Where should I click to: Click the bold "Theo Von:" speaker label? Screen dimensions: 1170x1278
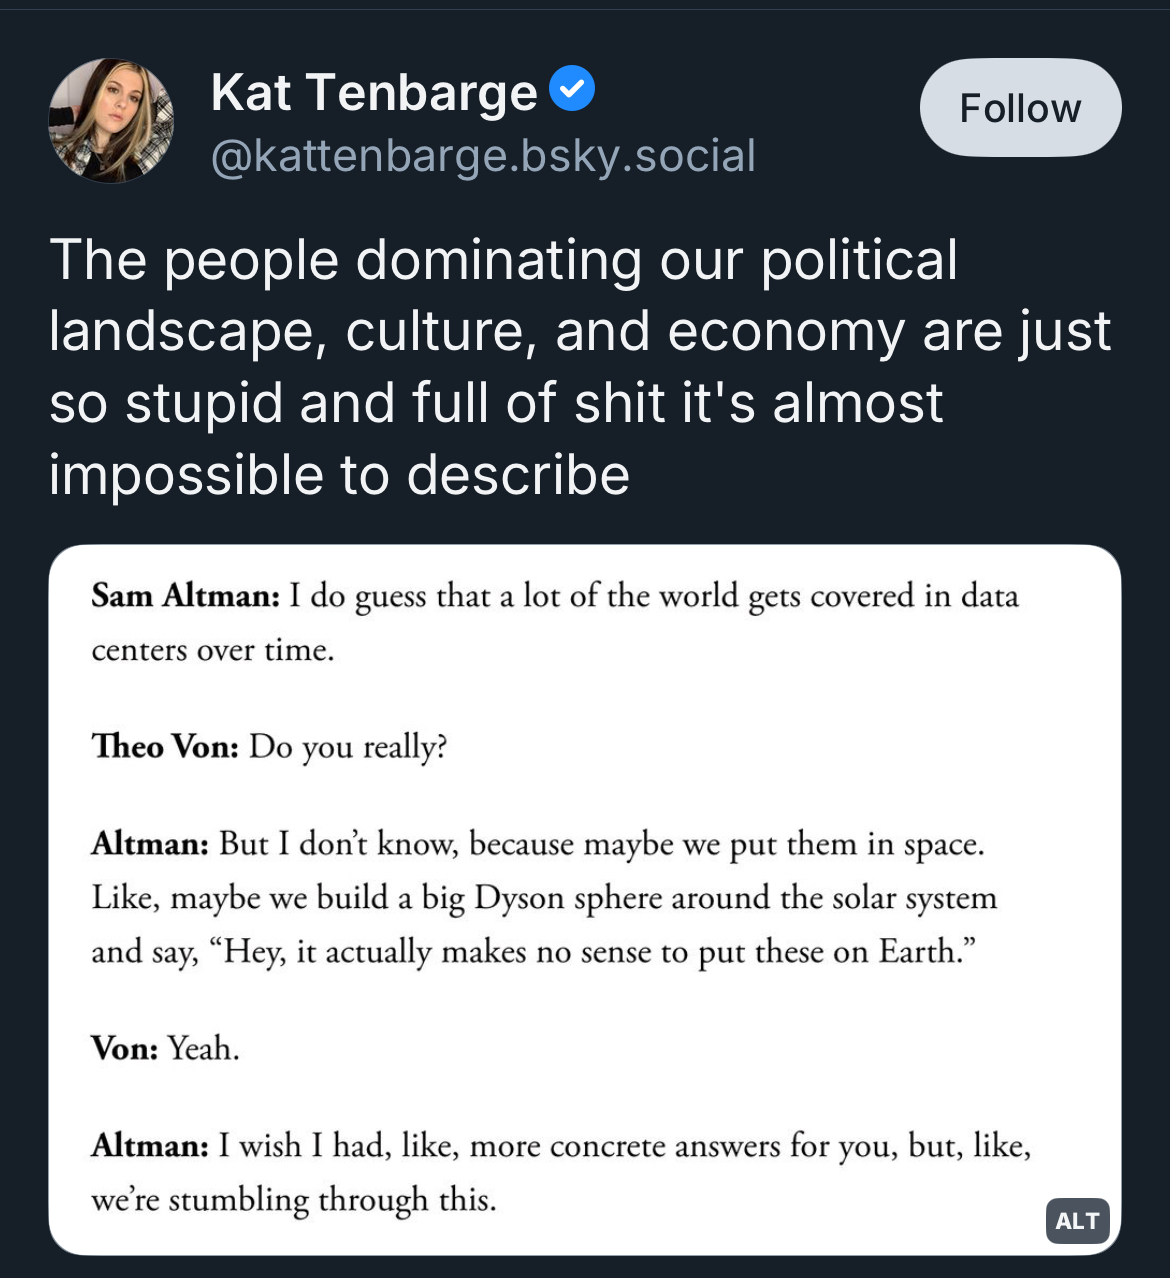165,746
